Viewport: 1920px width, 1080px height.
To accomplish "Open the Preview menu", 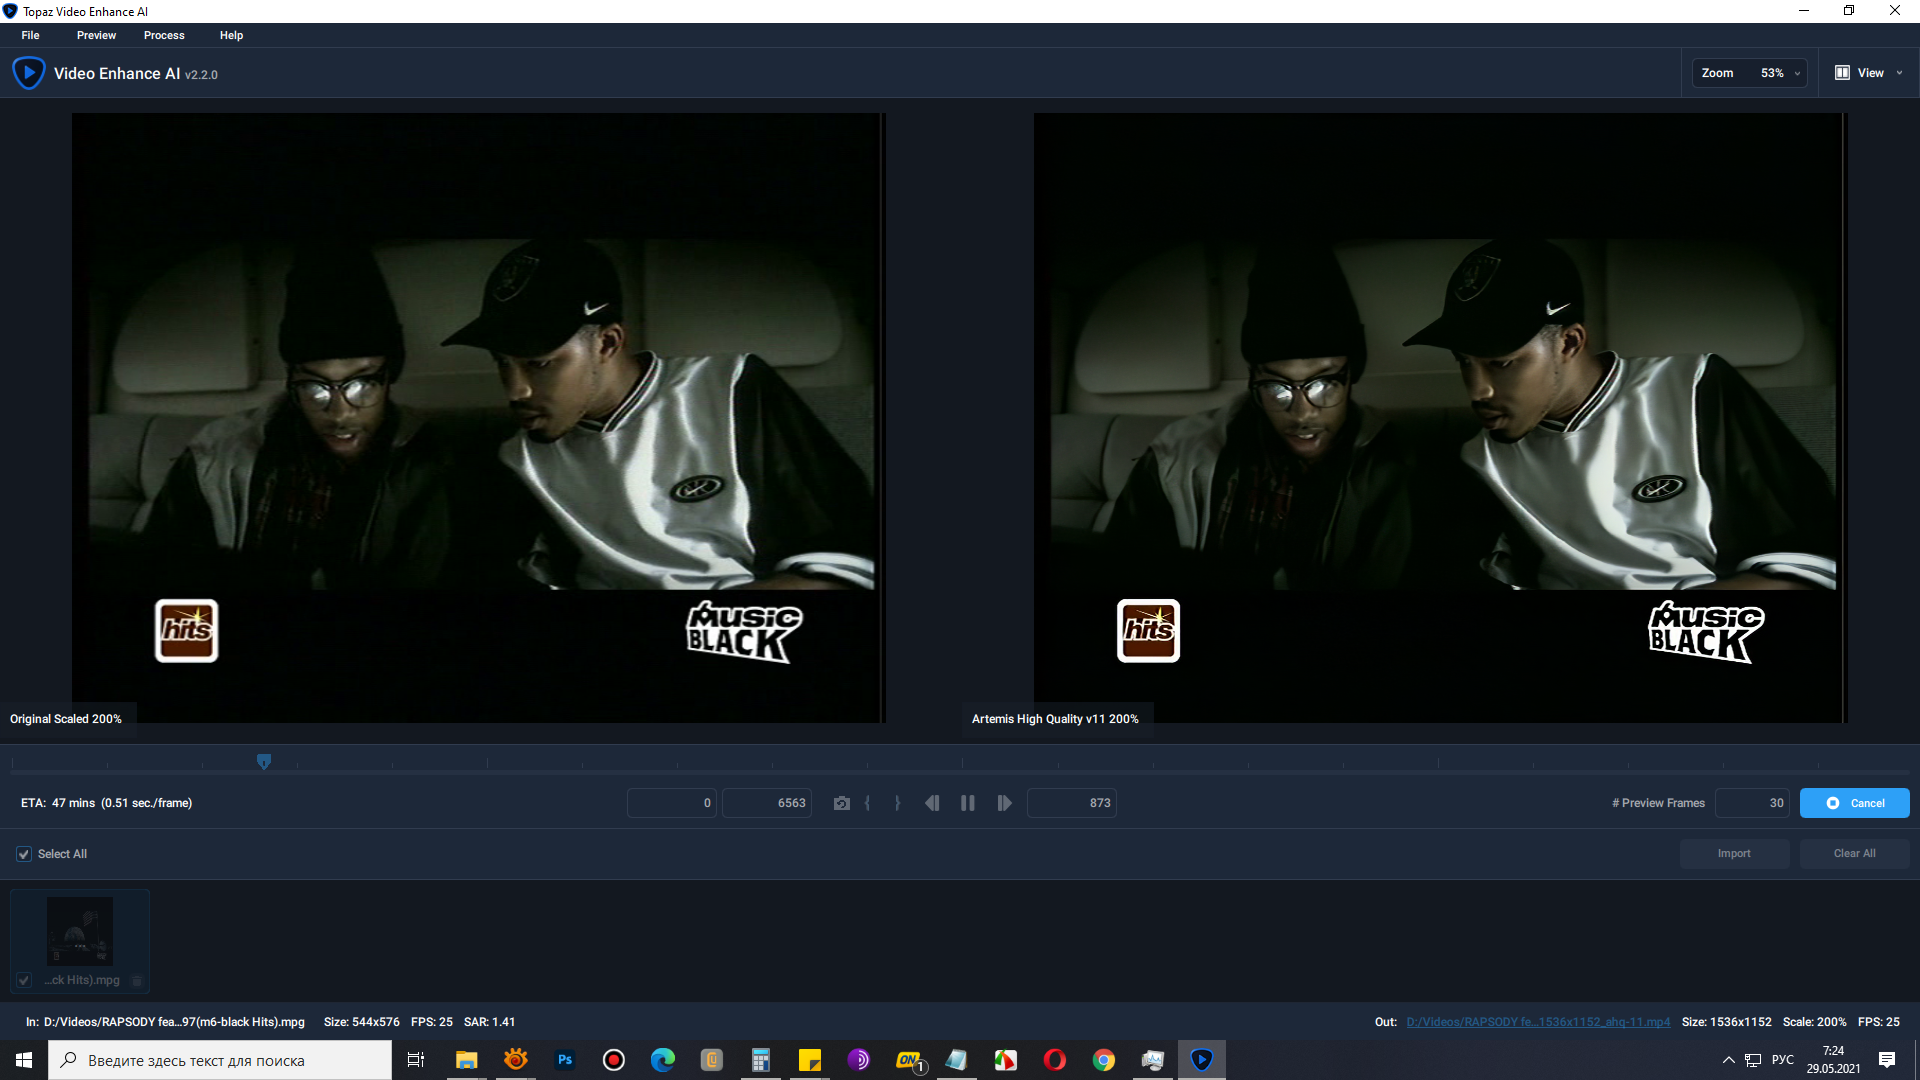I will tap(96, 35).
